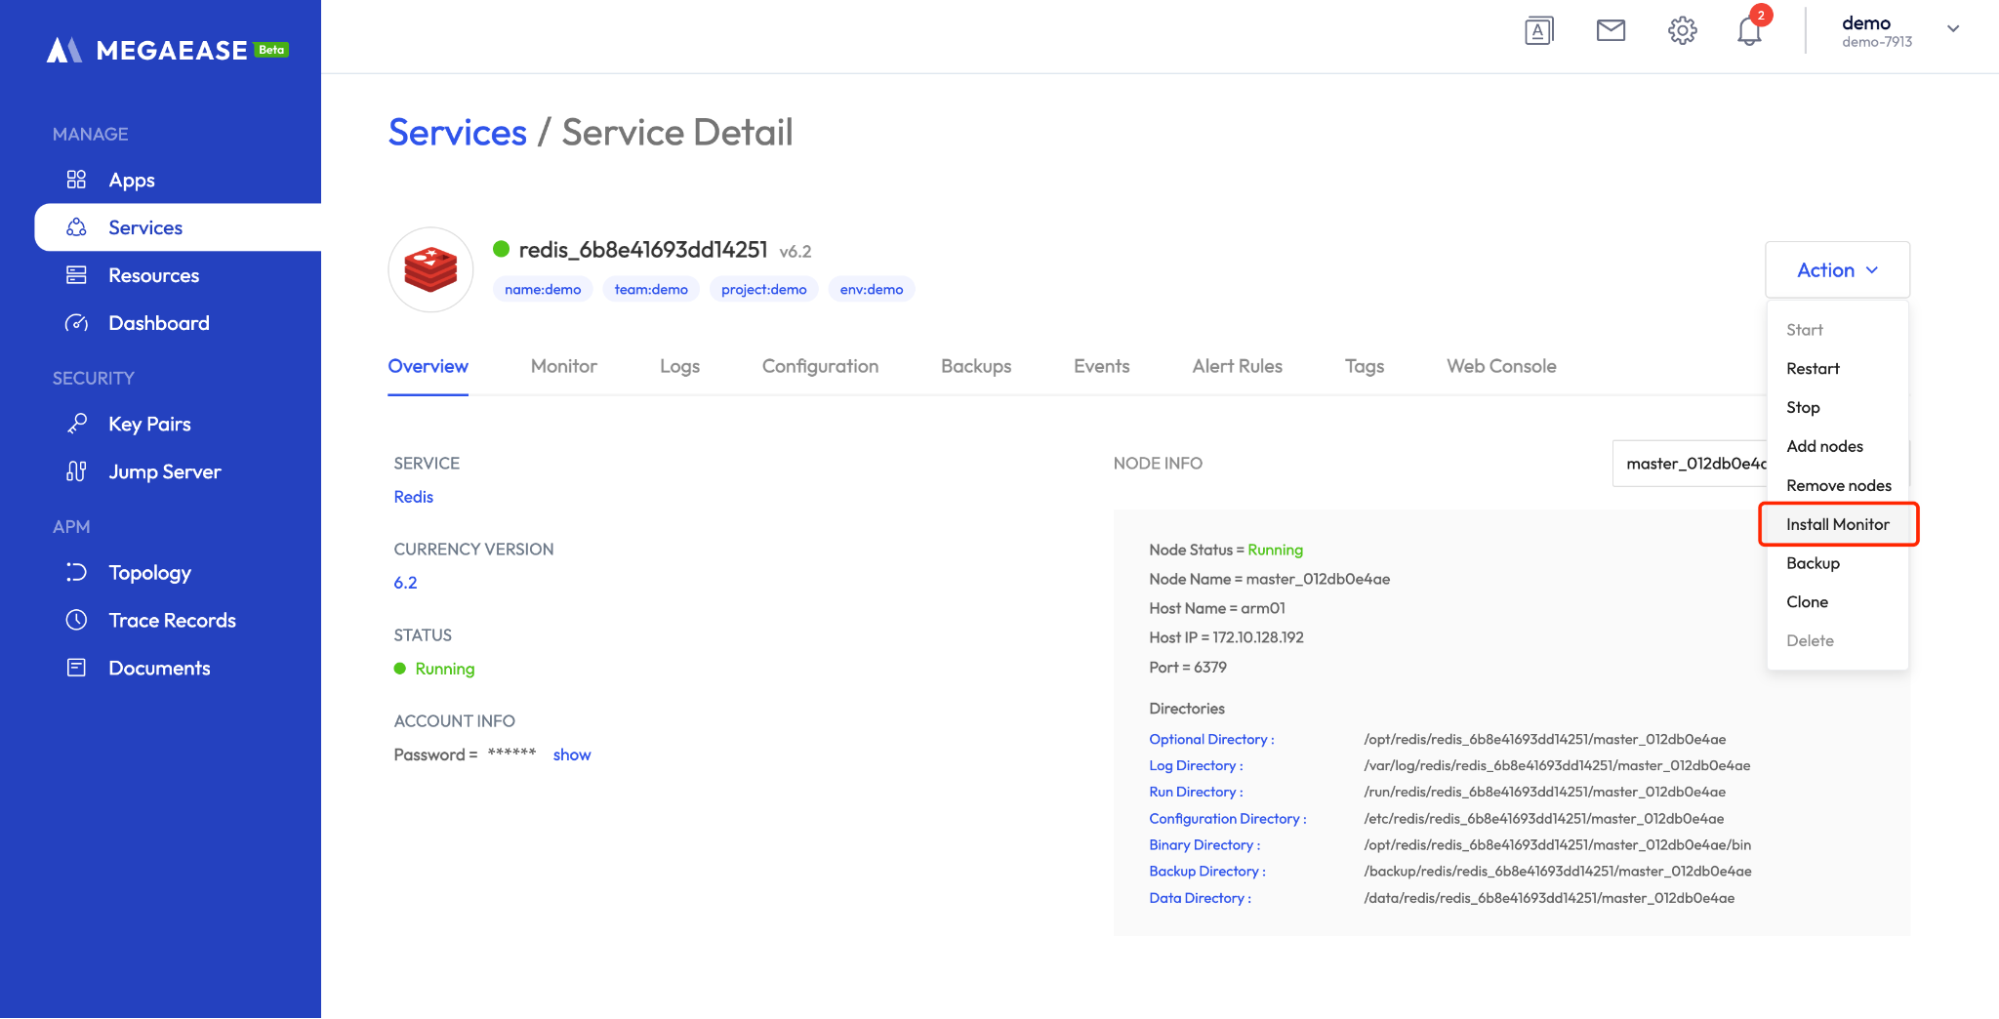Switch to the Monitor tab
This screenshot has width=1999, height=1019.
pyautogui.click(x=564, y=366)
